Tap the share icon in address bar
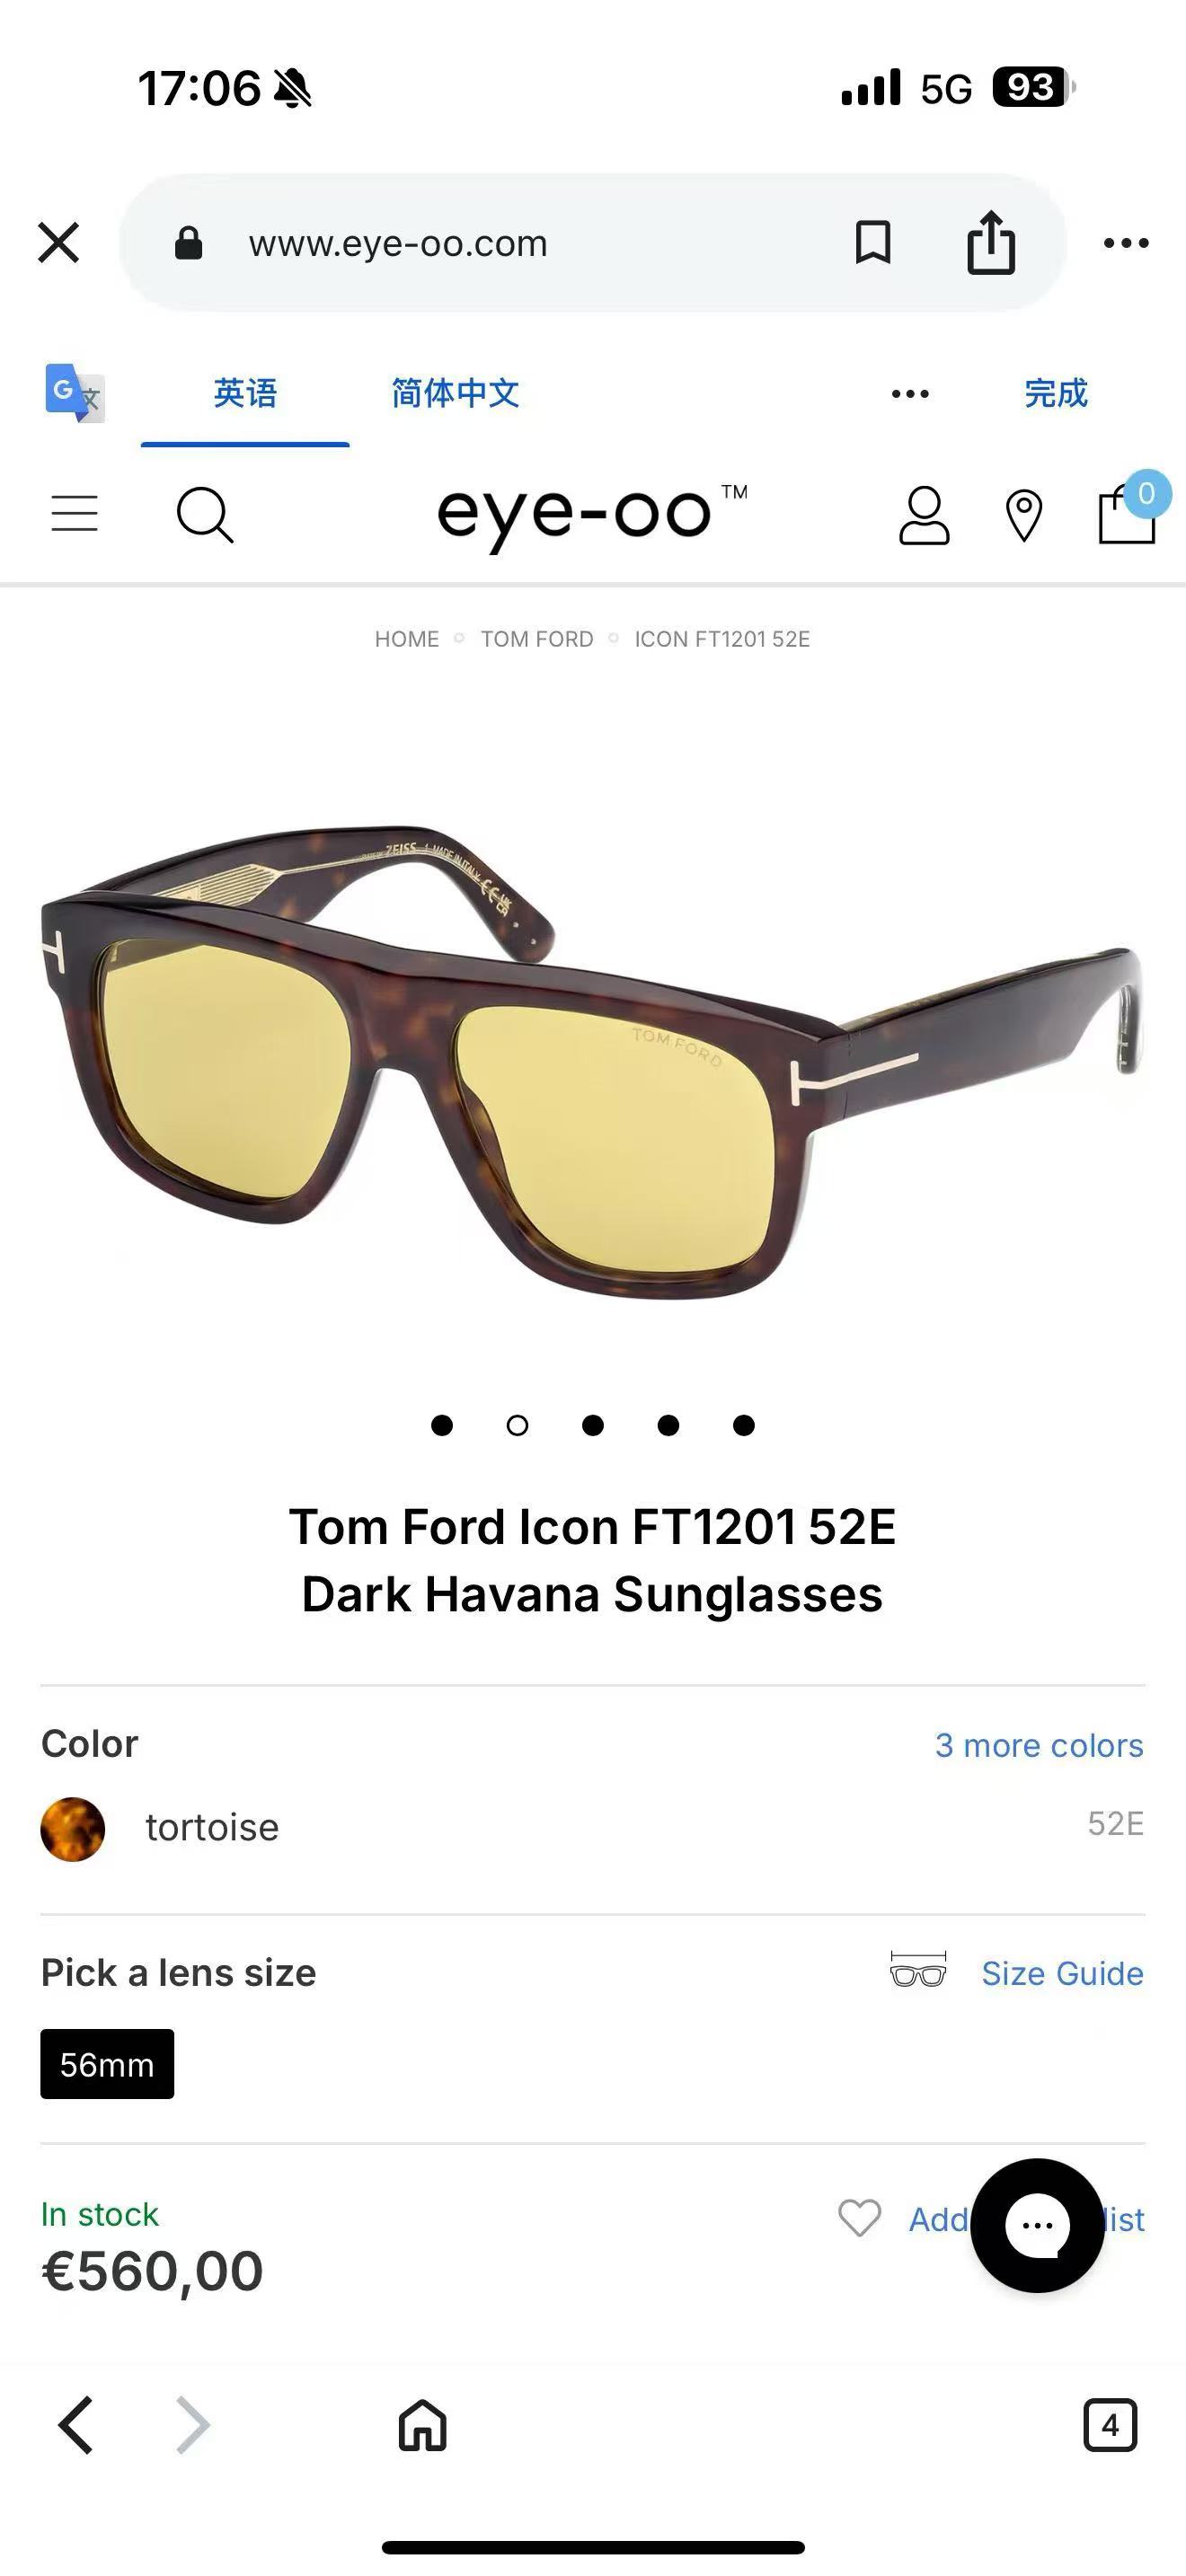This screenshot has height=2576, width=1186. click(991, 242)
